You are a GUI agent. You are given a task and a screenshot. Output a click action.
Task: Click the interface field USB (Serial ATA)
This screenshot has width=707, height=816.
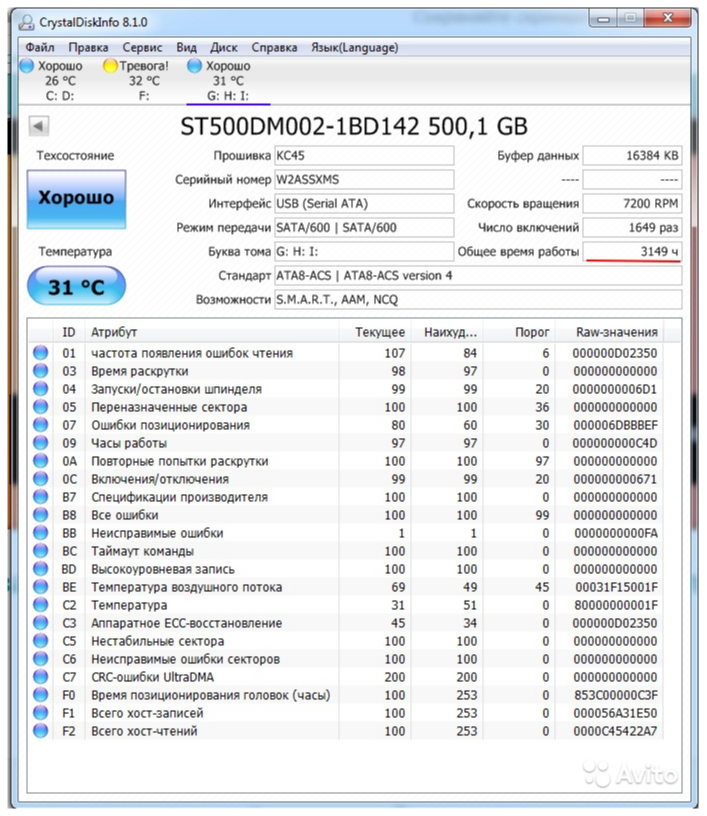coord(364,203)
